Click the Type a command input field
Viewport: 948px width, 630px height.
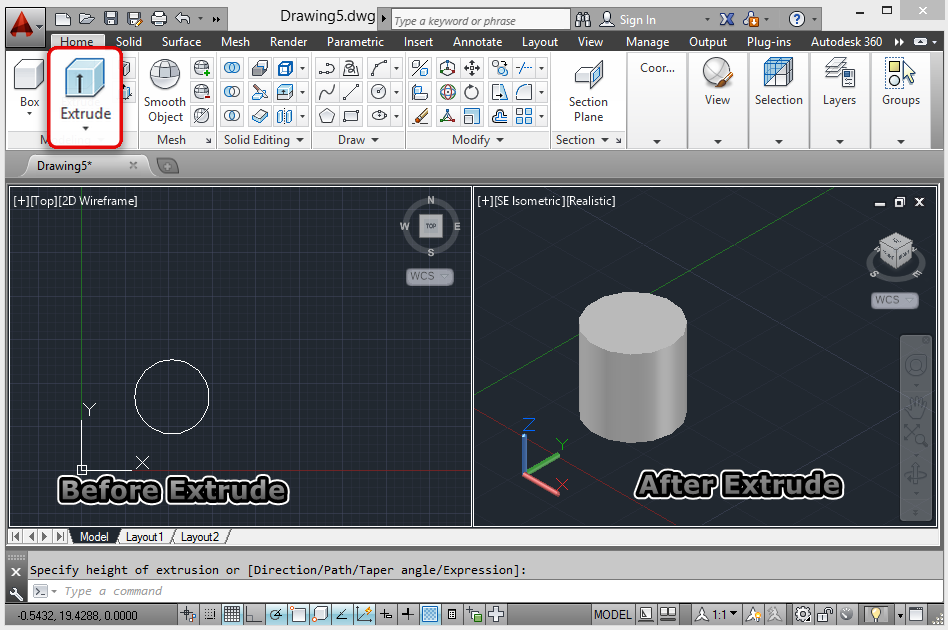coord(200,591)
